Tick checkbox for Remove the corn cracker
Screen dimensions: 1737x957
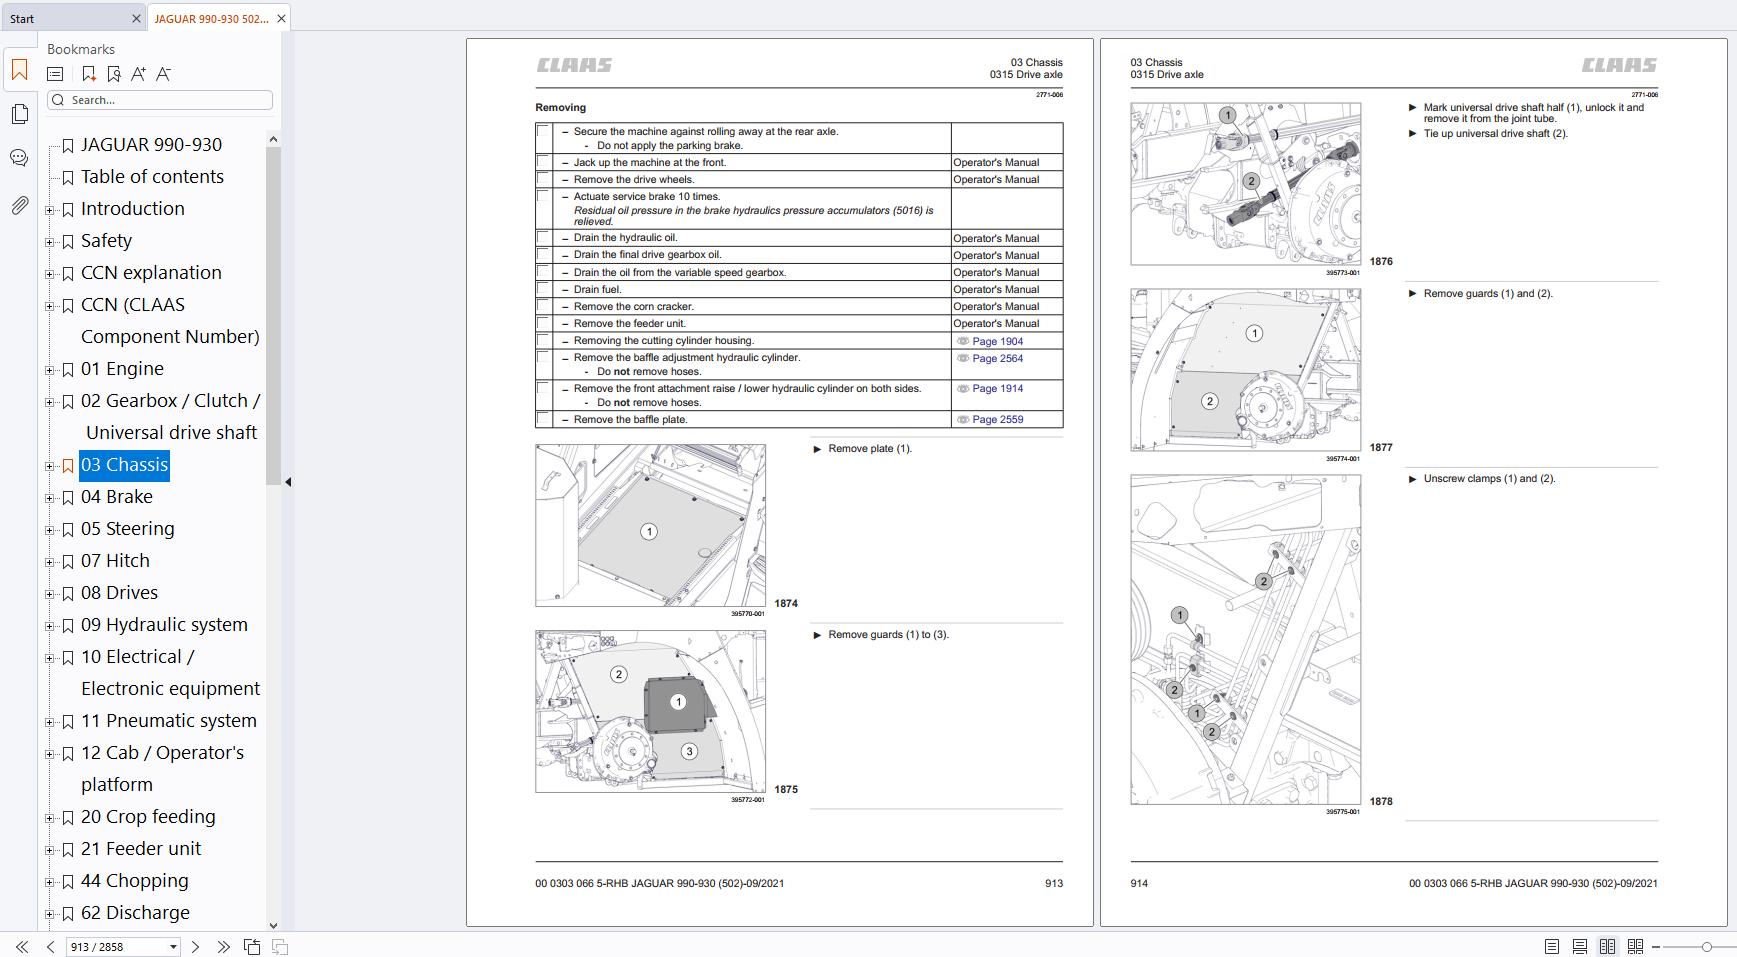click(x=543, y=306)
